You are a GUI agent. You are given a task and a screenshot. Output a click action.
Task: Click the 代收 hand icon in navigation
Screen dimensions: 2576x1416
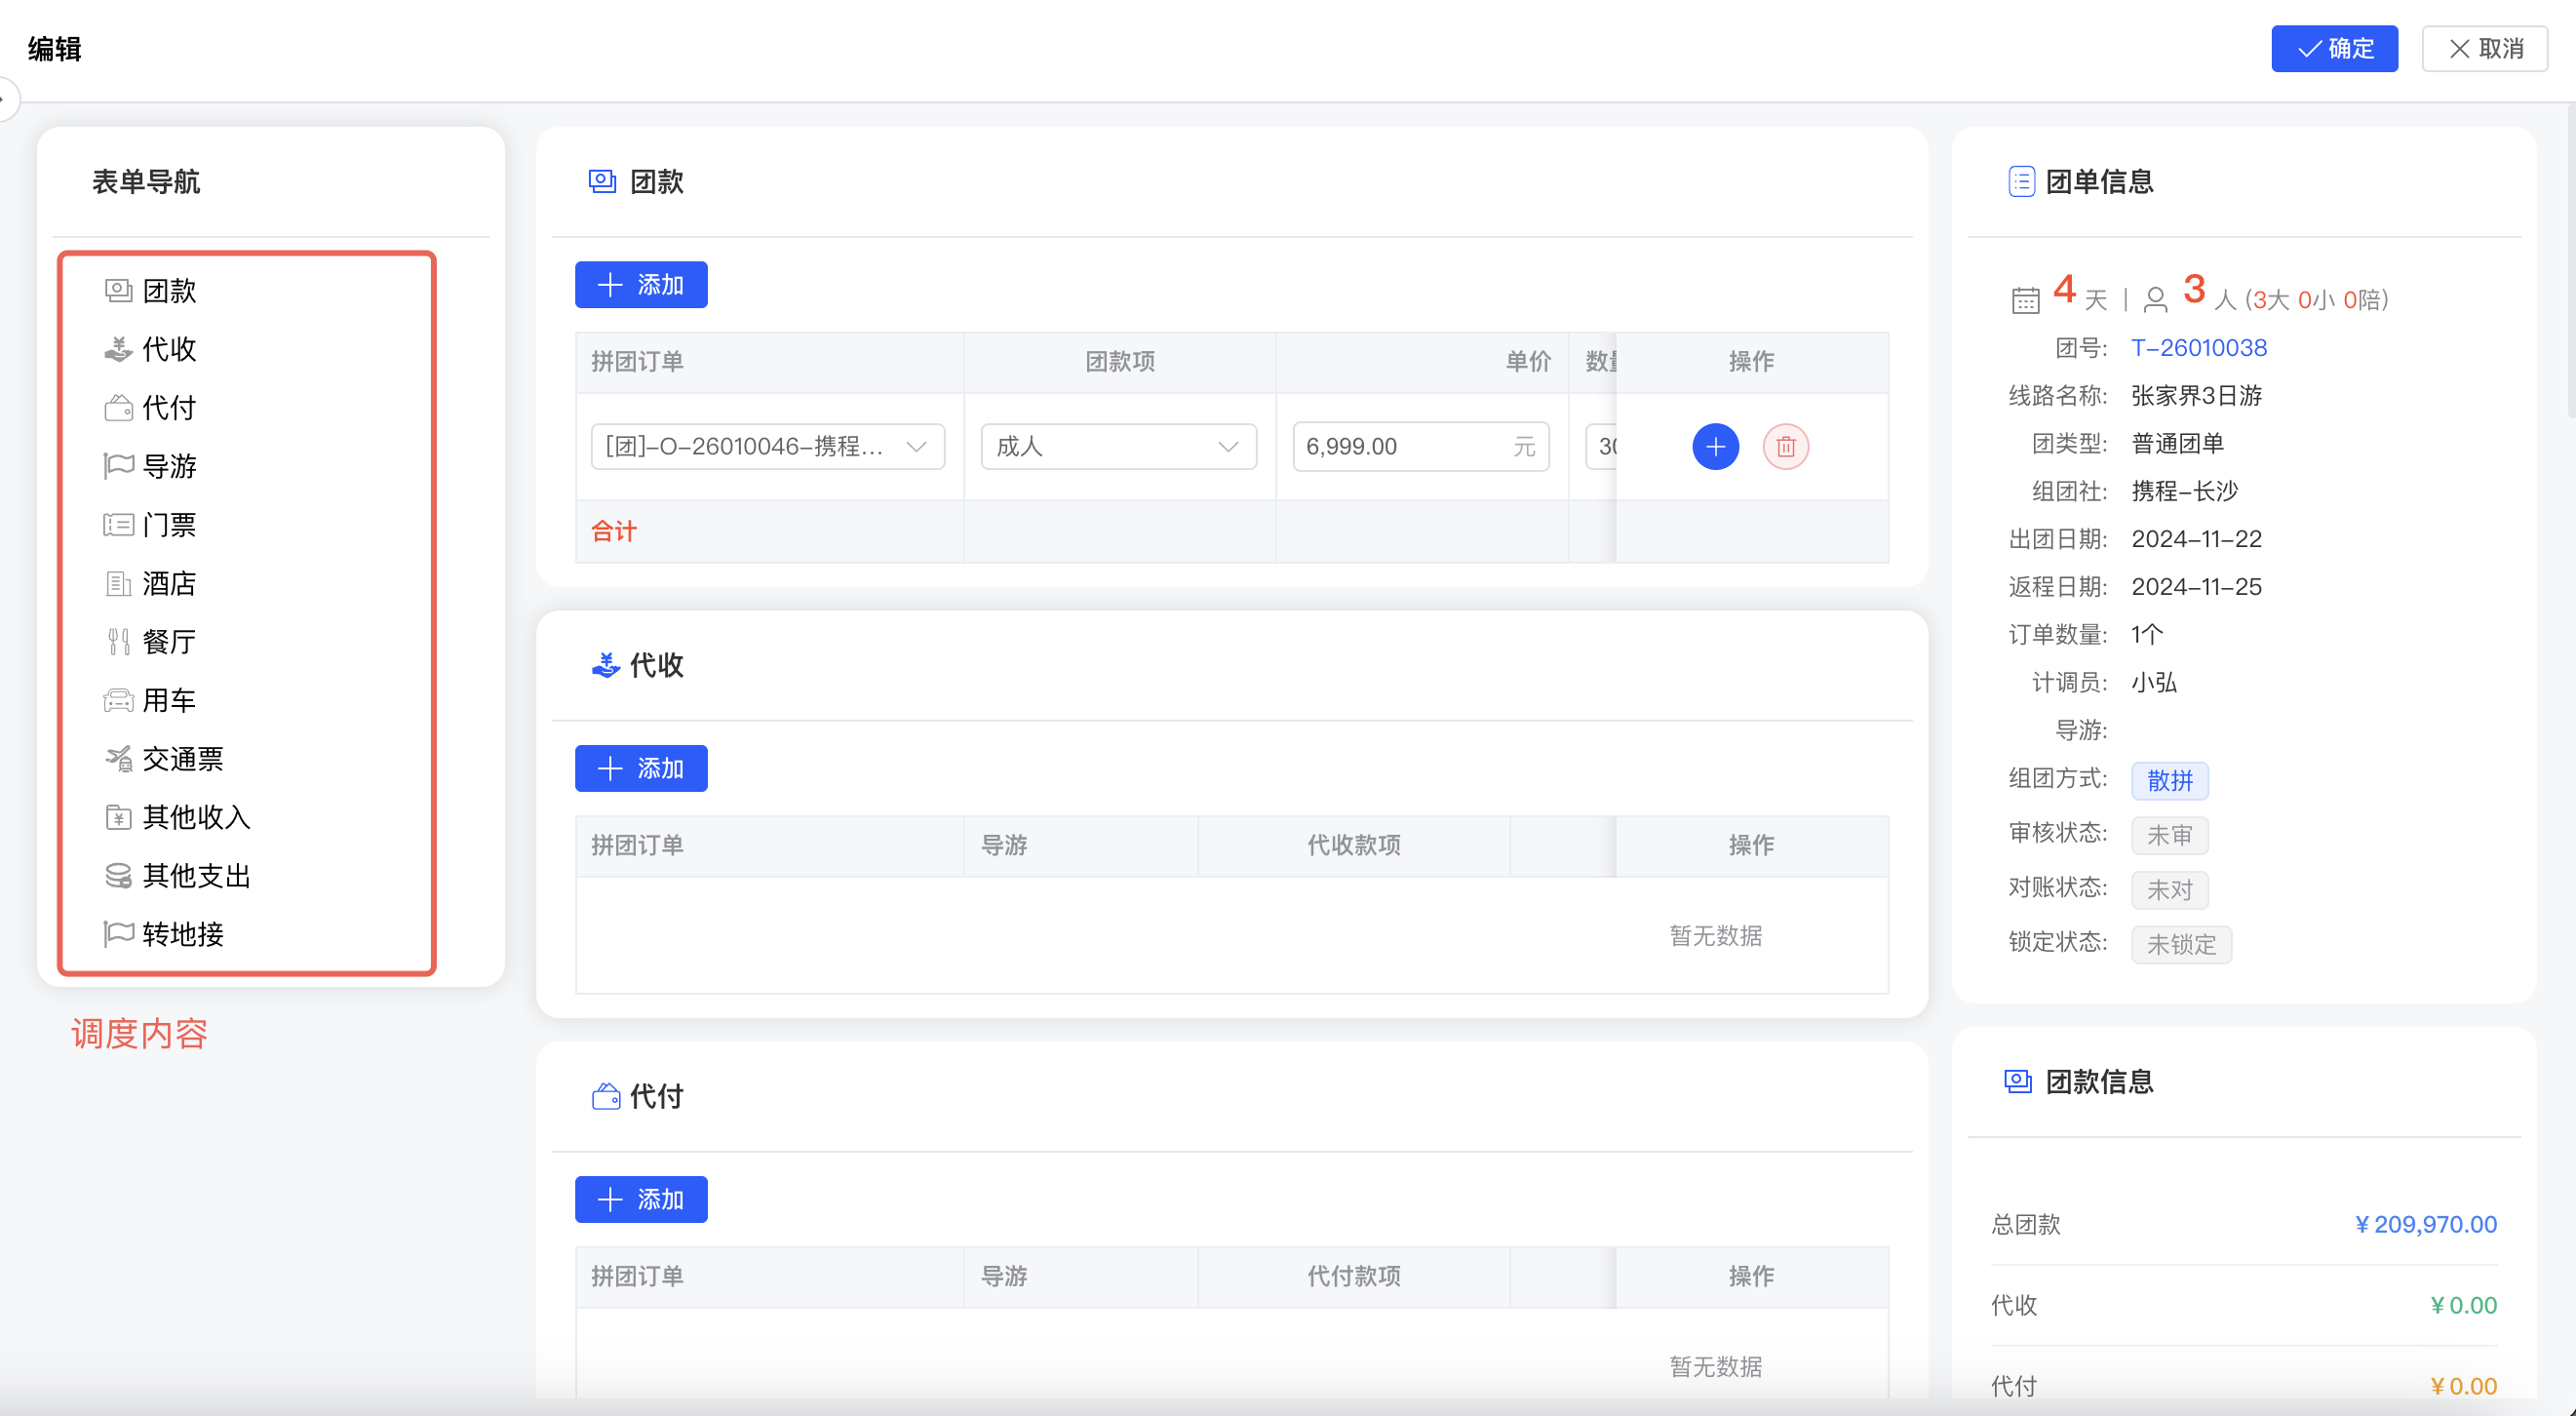tap(118, 349)
